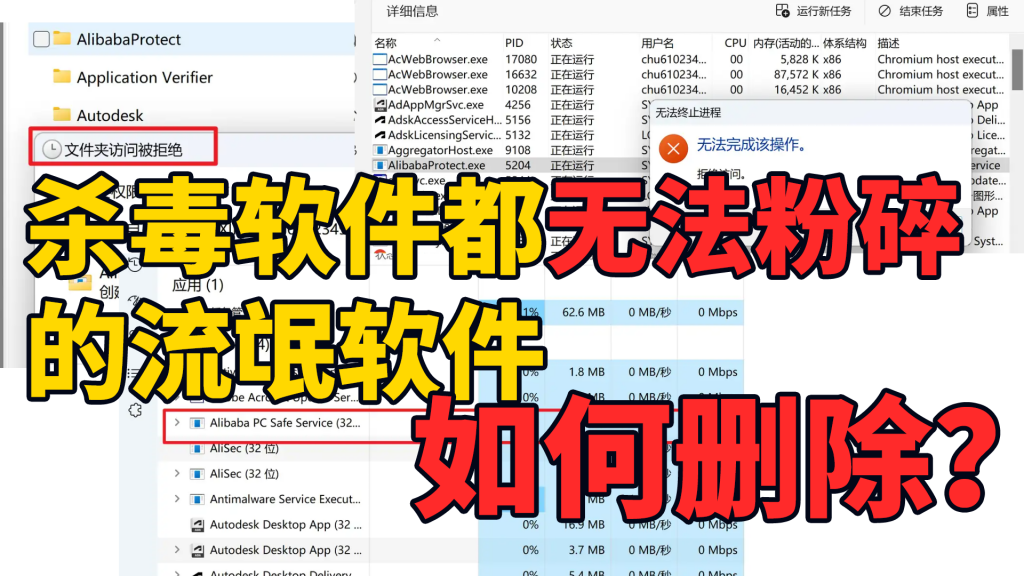Click the Alibaba PC Safe Service icon
The height and width of the screenshot is (576, 1024).
coord(197,423)
